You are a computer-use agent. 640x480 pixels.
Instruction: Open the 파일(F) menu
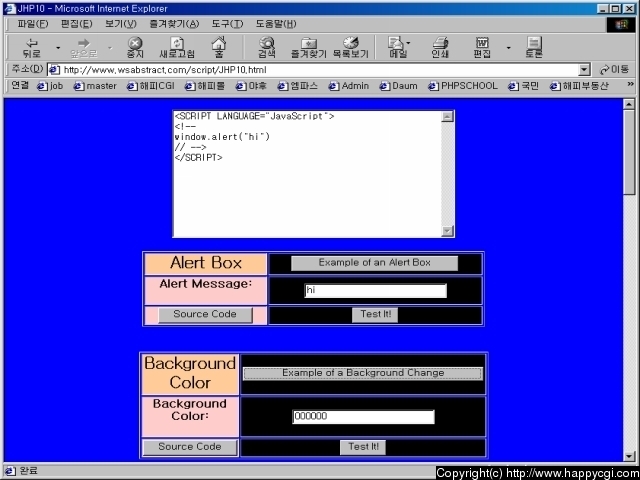pyautogui.click(x=33, y=24)
